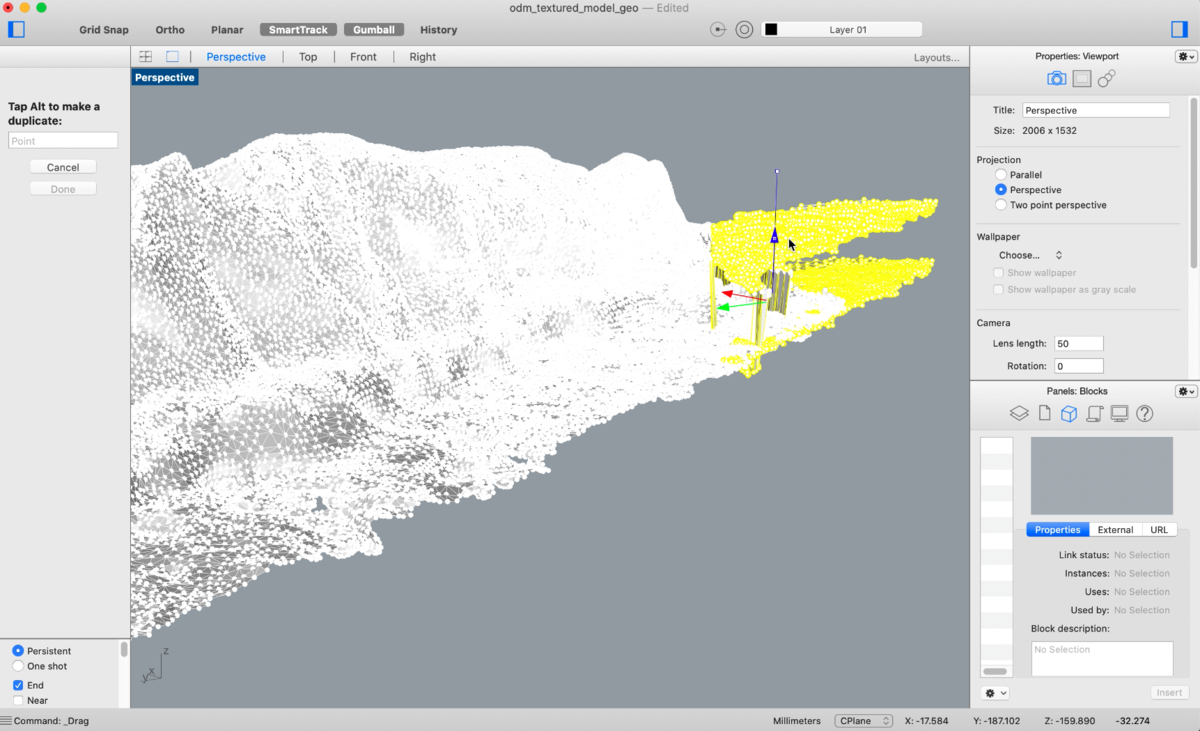
Task: Select the Properties tab in Blocks
Action: (1057, 530)
